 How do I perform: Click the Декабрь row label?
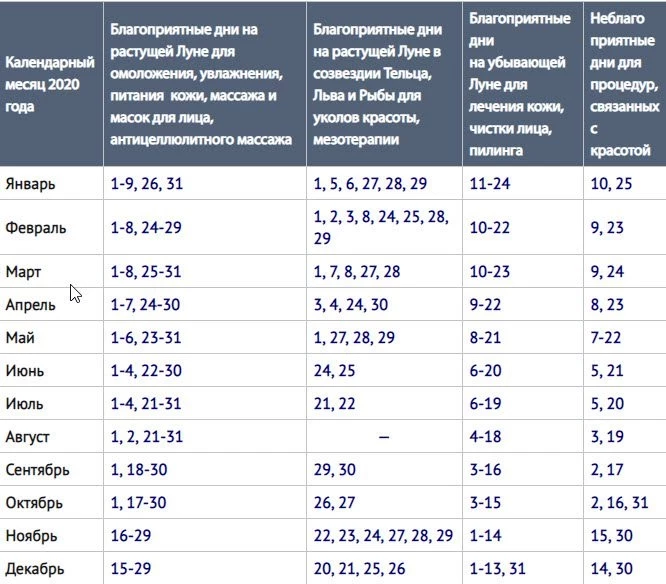[35, 569]
